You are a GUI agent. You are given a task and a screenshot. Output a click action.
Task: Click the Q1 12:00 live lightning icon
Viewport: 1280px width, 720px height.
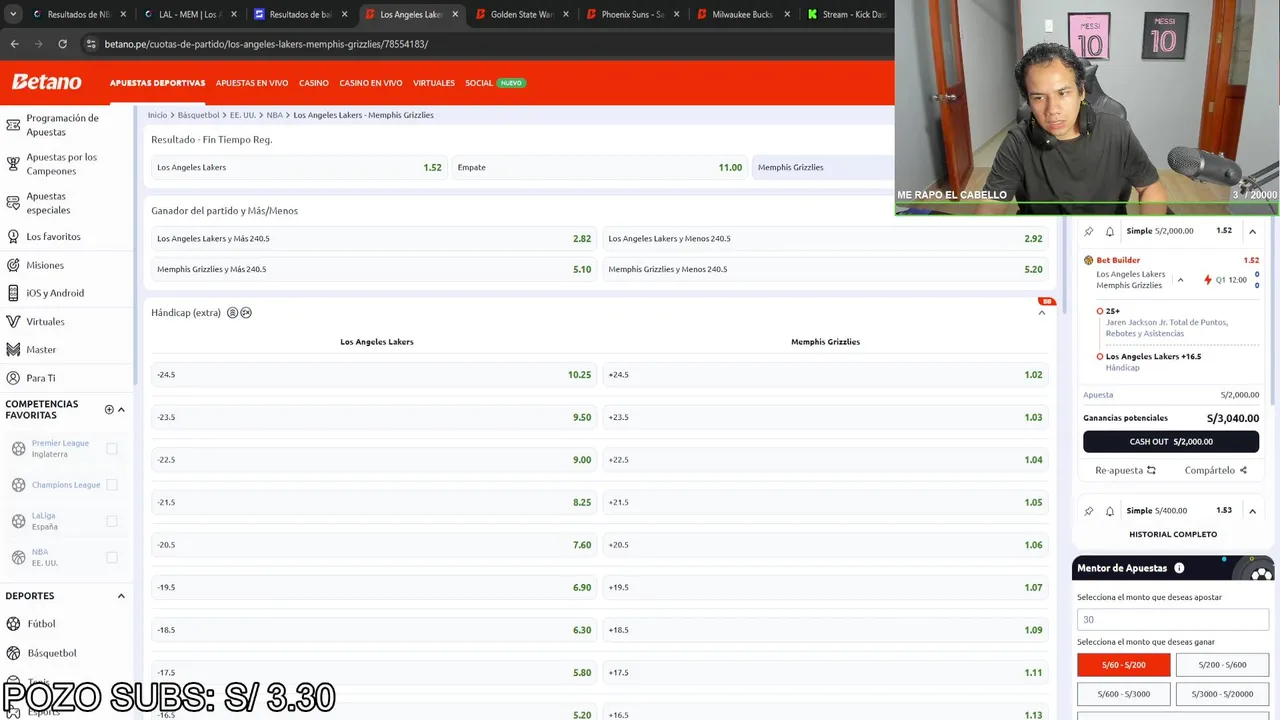point(1207,280)
